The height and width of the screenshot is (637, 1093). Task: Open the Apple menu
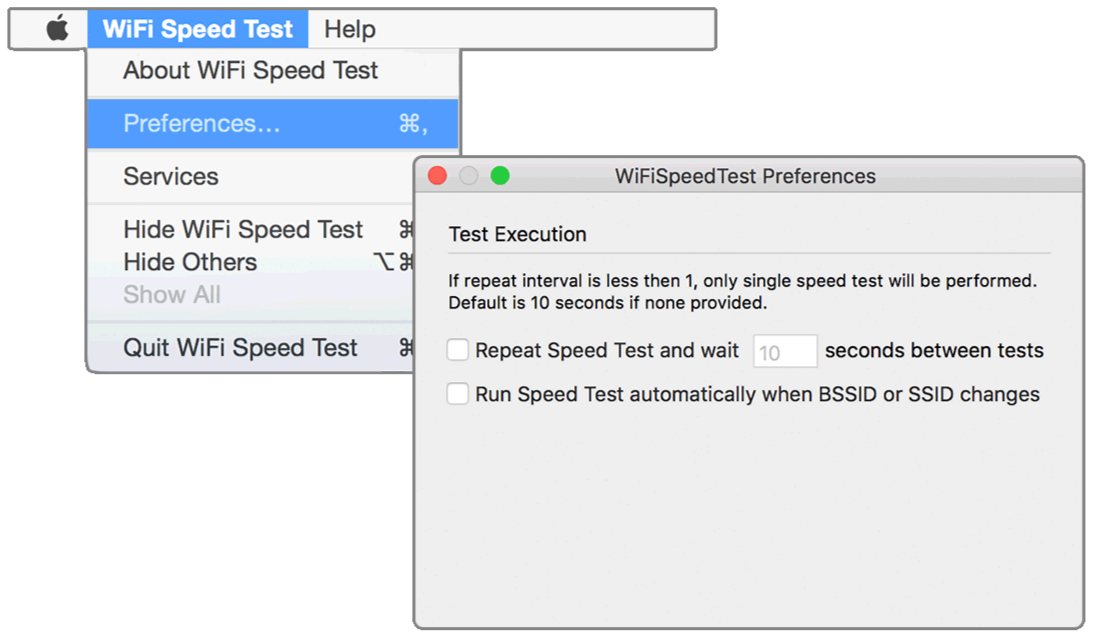click(x=58, y=29)
